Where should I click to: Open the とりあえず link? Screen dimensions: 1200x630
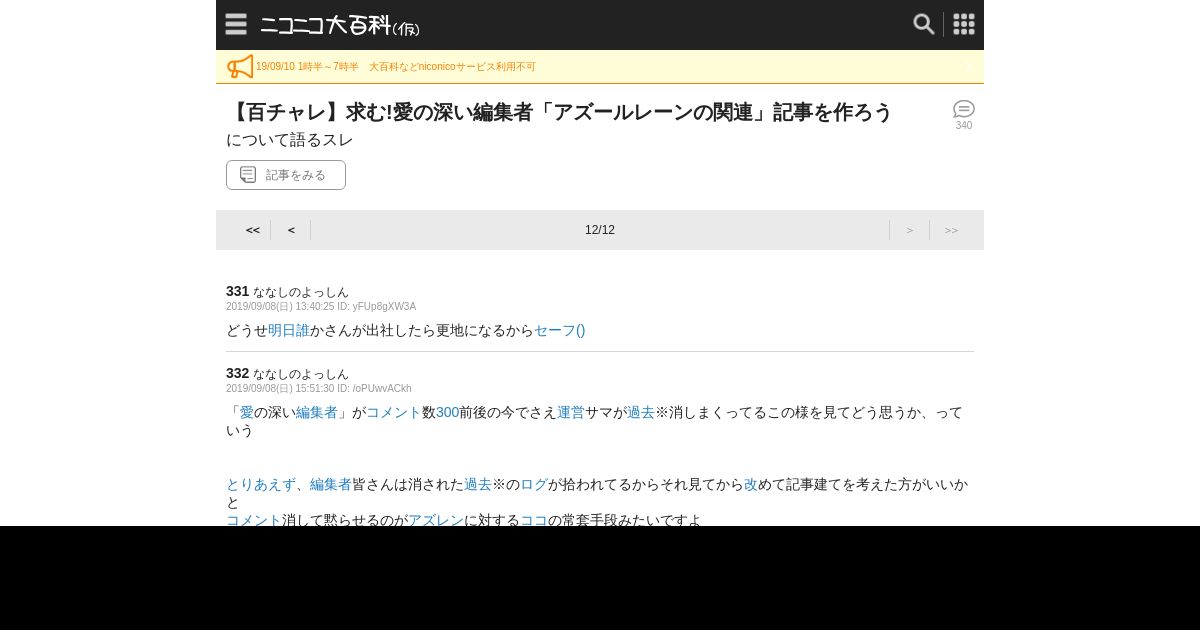pyautogui.click(x=261, y=484)
